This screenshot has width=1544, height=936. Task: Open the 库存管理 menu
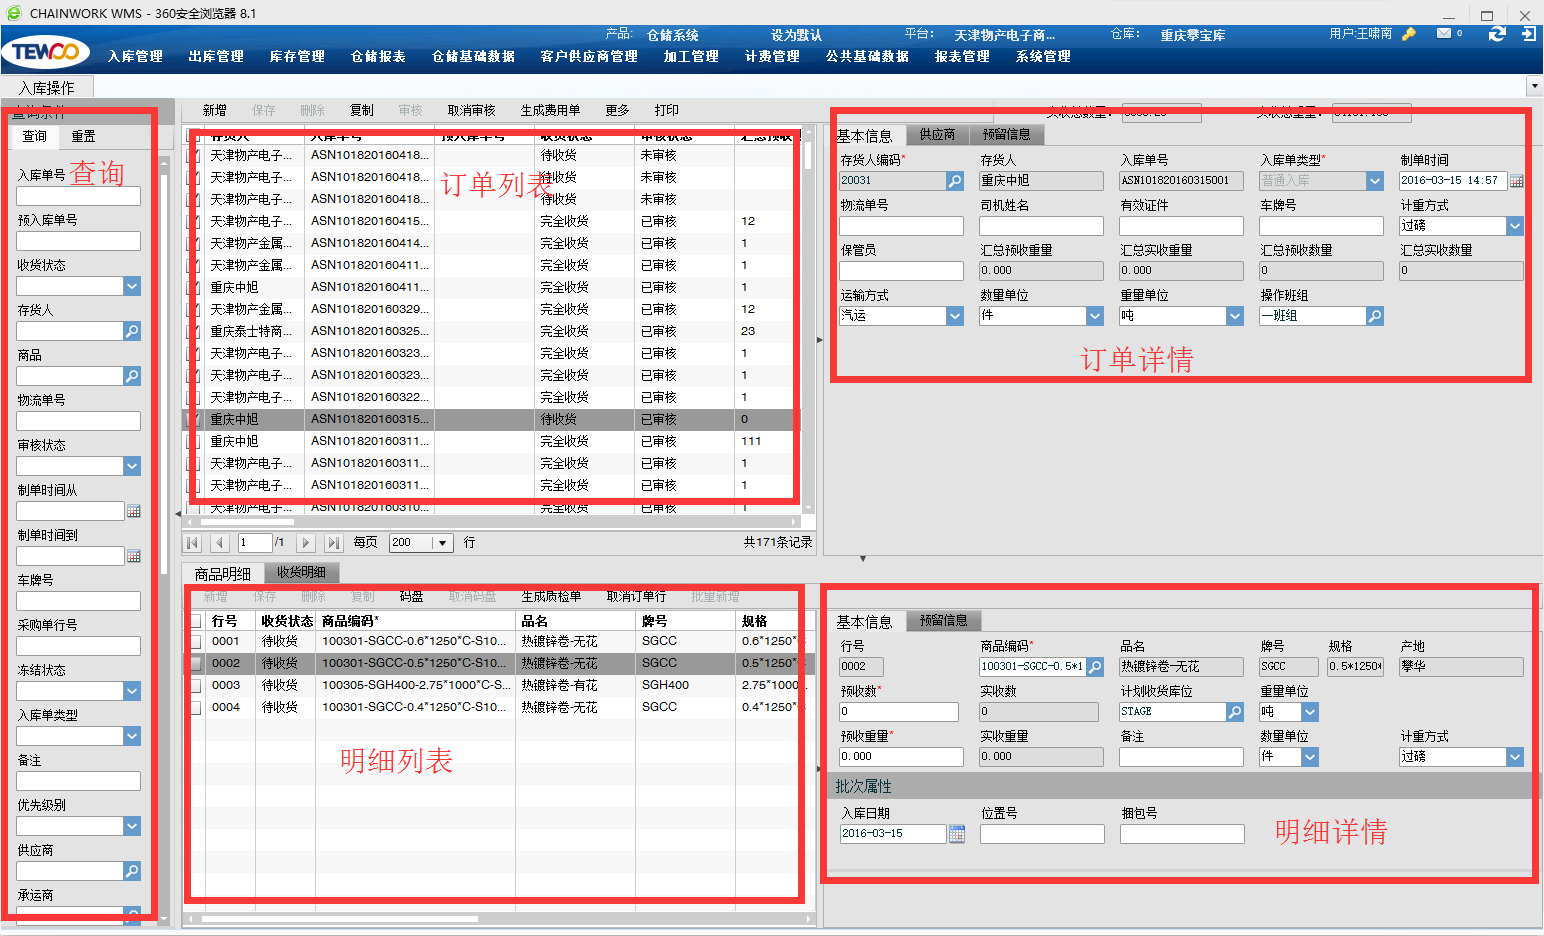pos(297,57)
